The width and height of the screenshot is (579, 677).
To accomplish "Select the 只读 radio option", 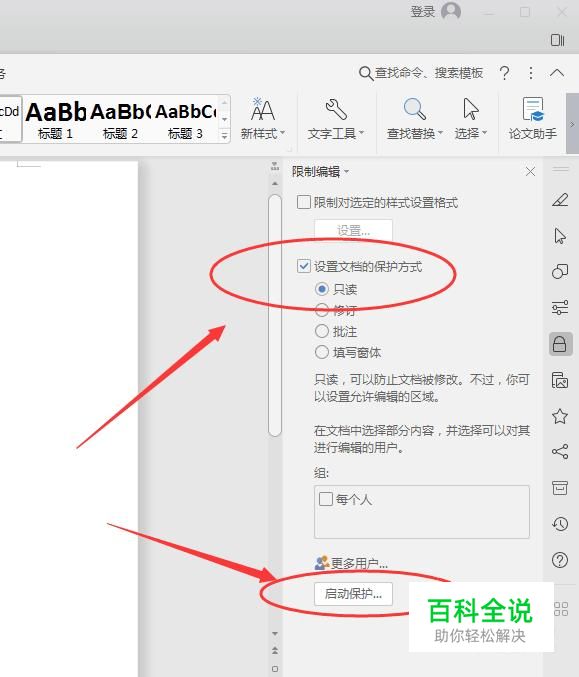I will (x=322, y=289).
